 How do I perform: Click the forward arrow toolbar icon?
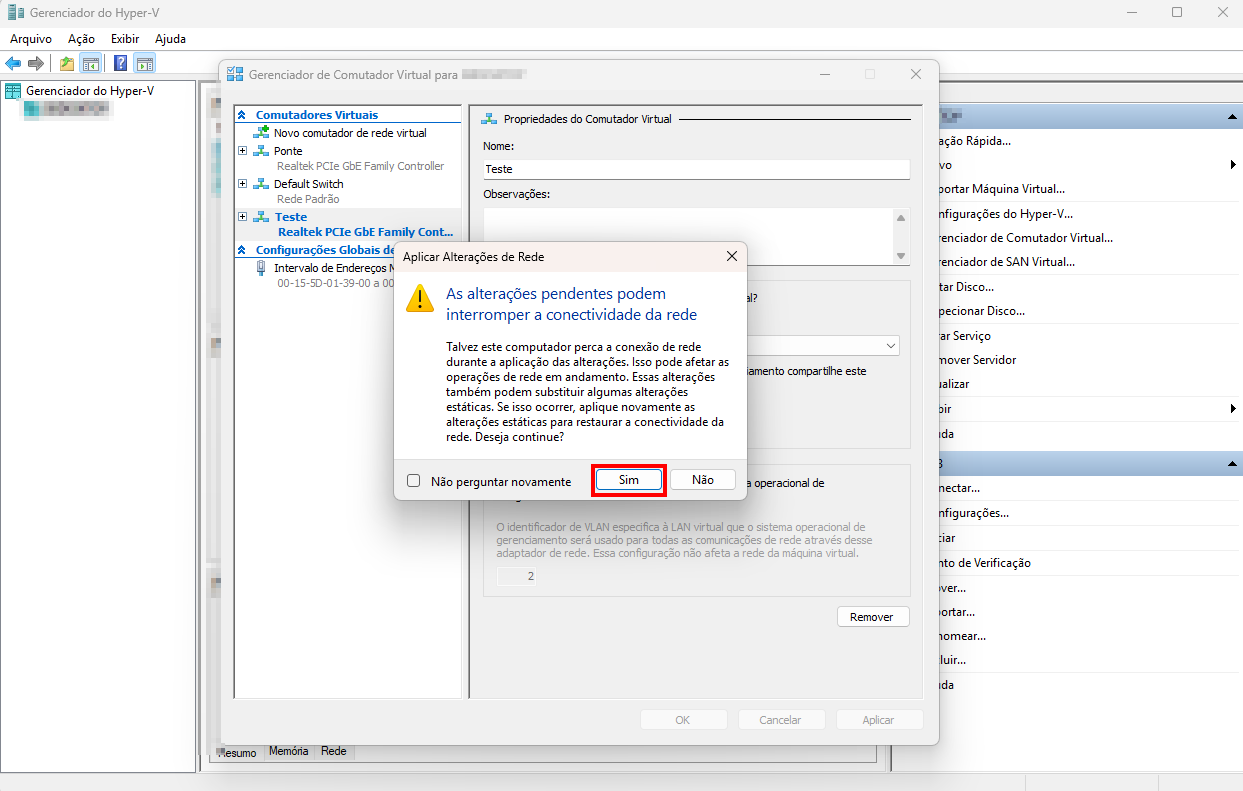36,64
